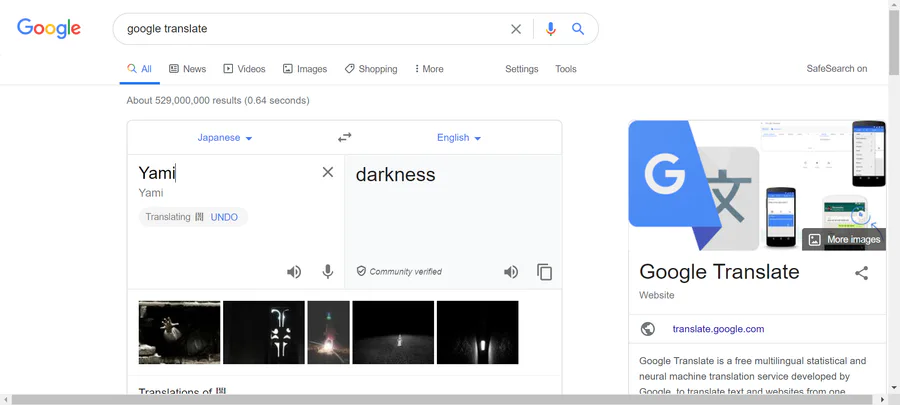Open the fifth image with small light

pos(478,332)
